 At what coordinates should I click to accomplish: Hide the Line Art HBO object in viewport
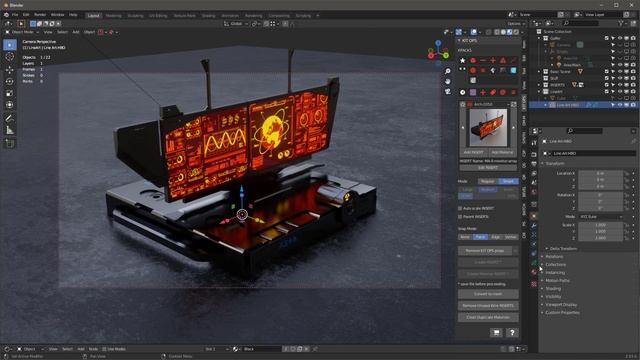tap(620, 105)
